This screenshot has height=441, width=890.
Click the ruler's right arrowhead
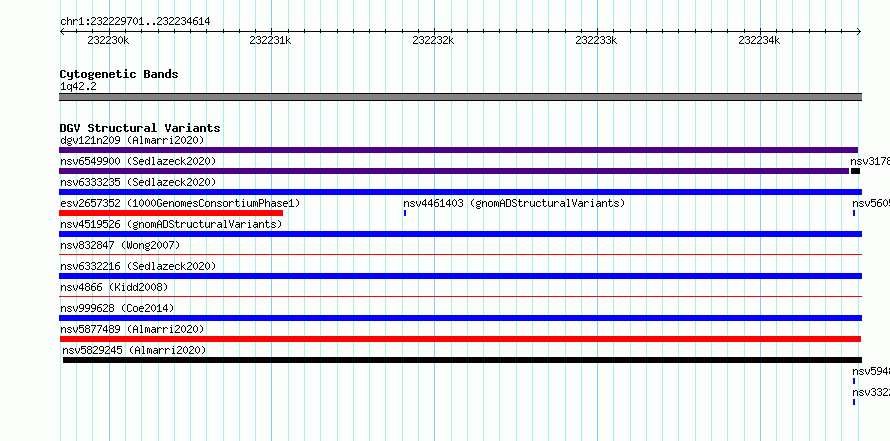859,32
